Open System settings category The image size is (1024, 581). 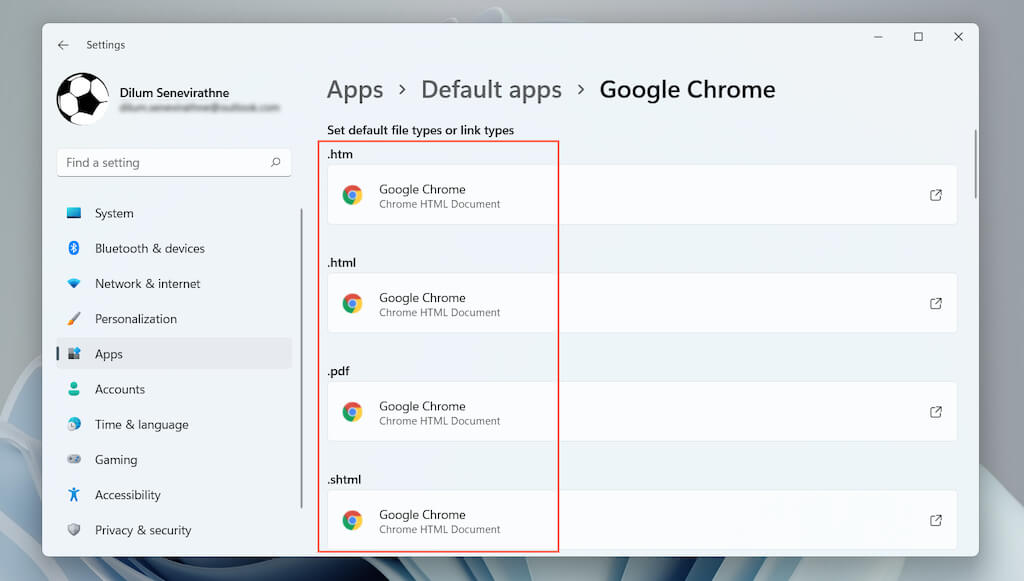click(114, 213)
